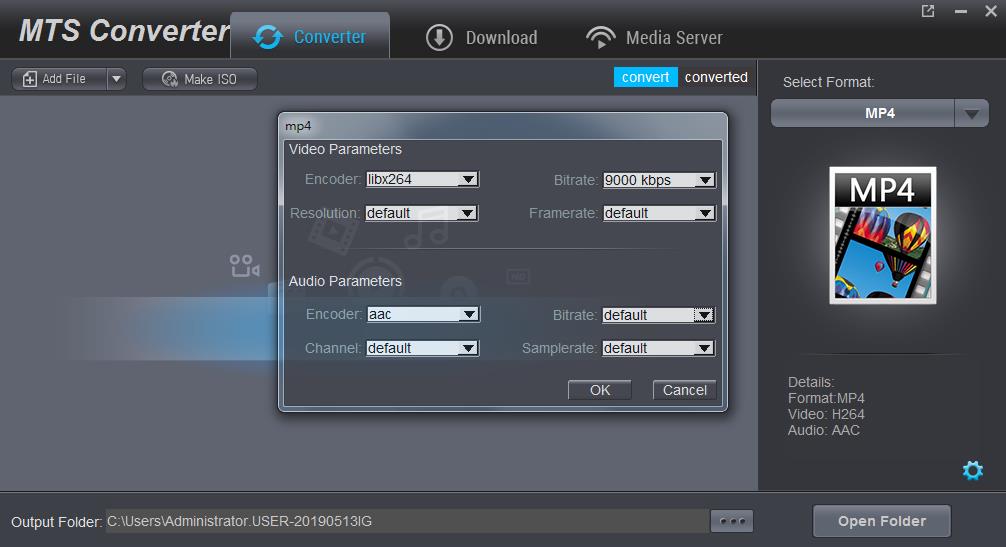This screenshot has height=547, width=1006.
Task: Click the Converter refresh arrows icon
Action: (268, 38)
